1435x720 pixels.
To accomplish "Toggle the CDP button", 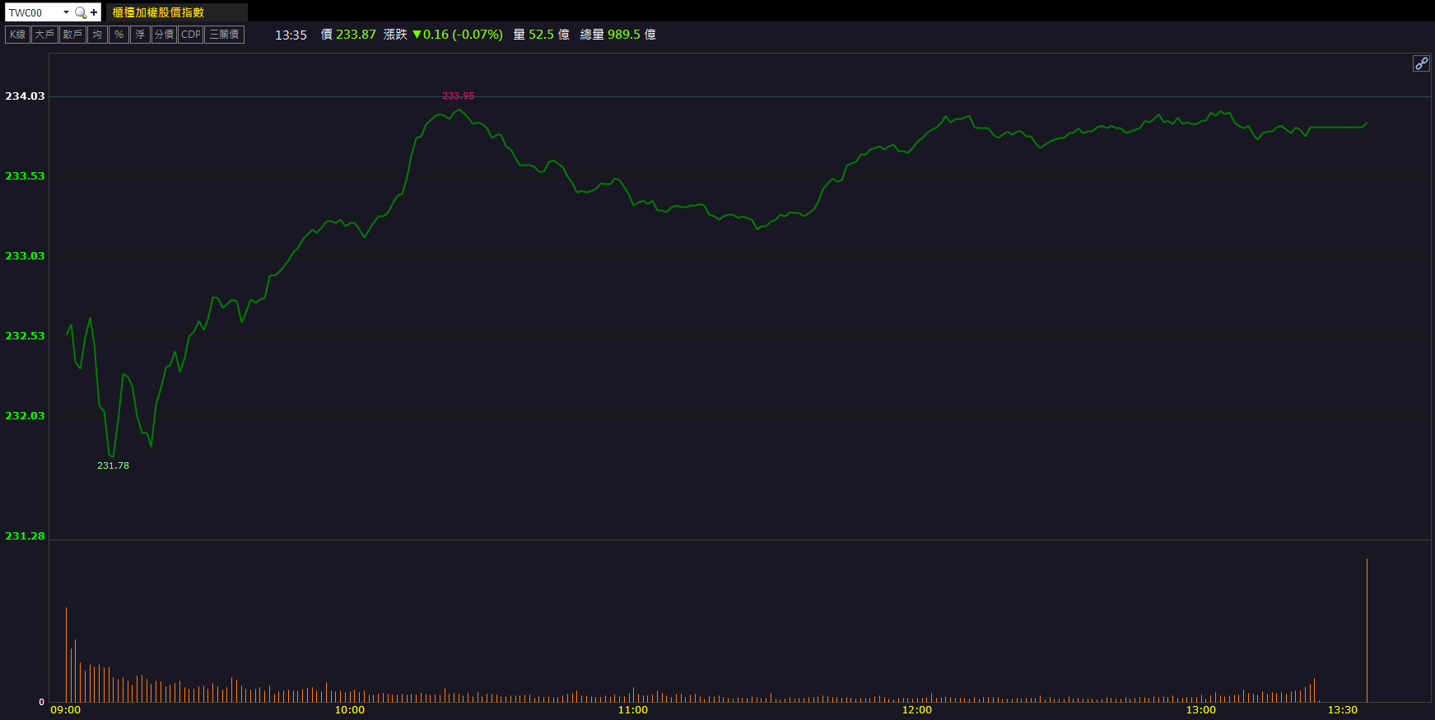I will pos(190,34).
